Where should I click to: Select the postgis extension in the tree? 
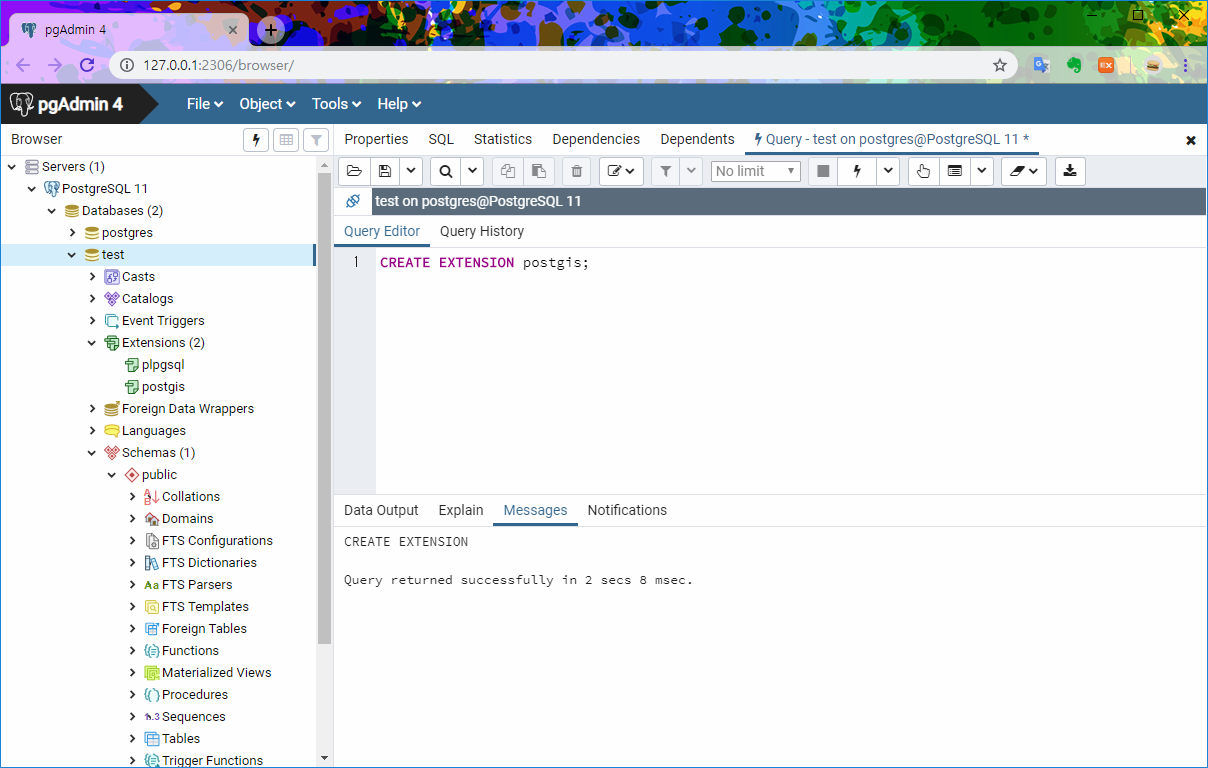162,387
